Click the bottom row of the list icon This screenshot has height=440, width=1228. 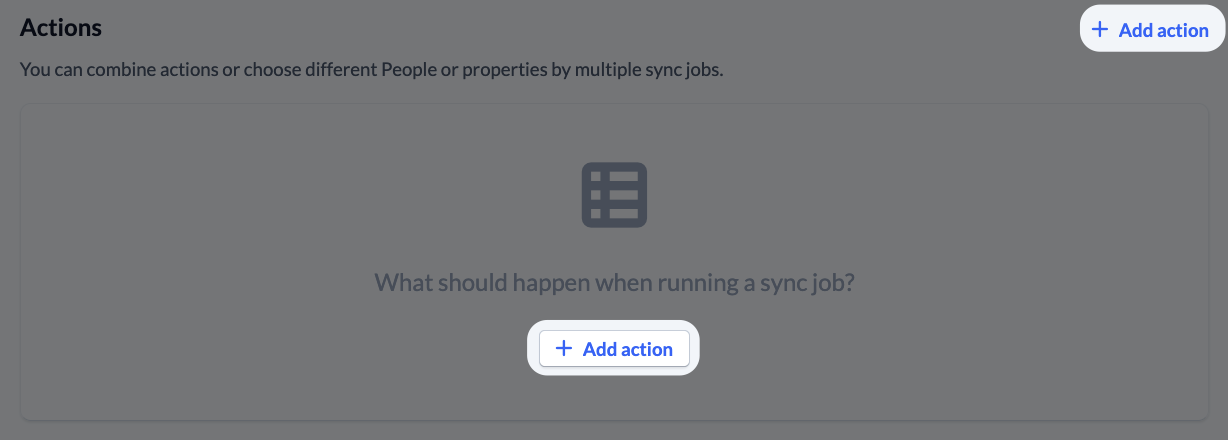click(x=614, y=213)
